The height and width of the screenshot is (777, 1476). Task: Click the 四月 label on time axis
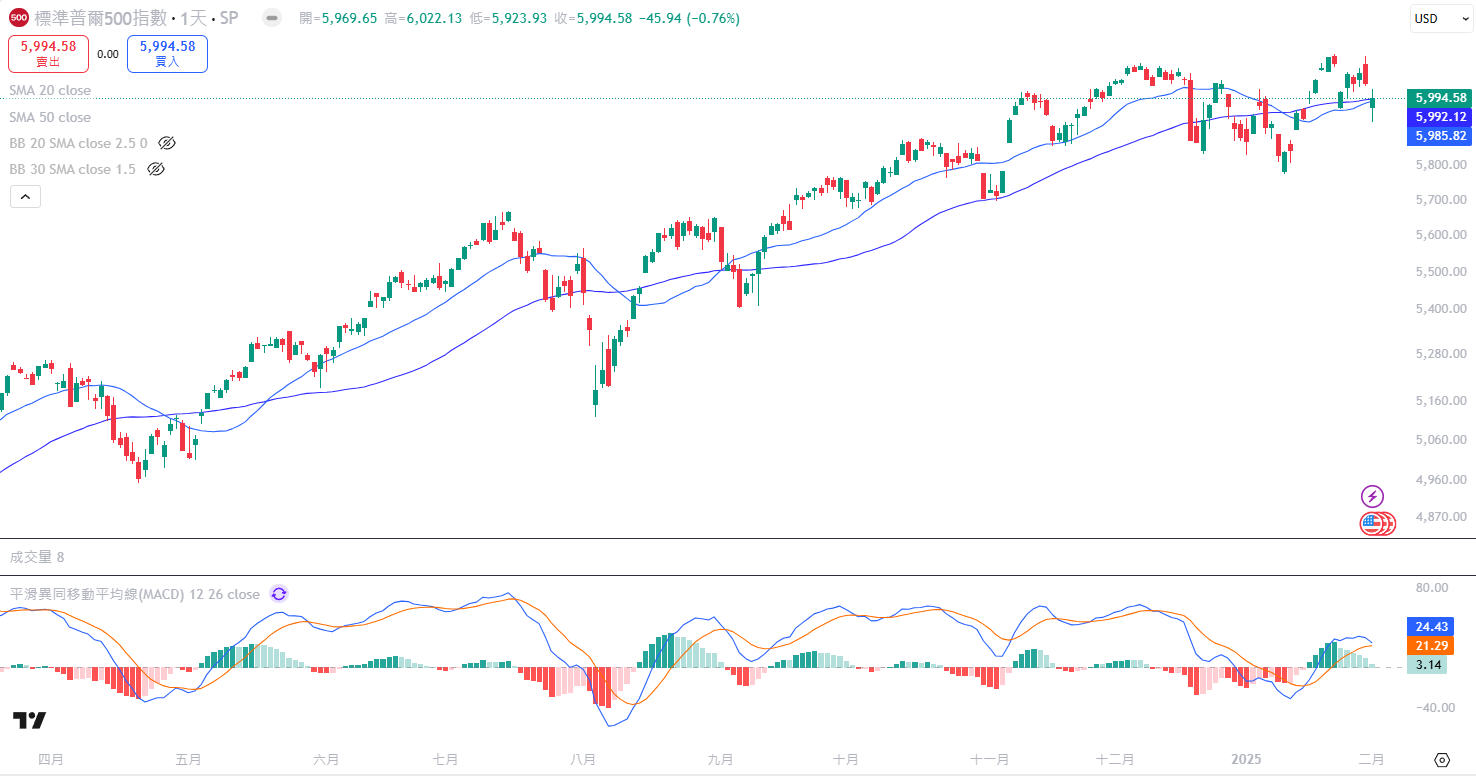pos(51,760)
